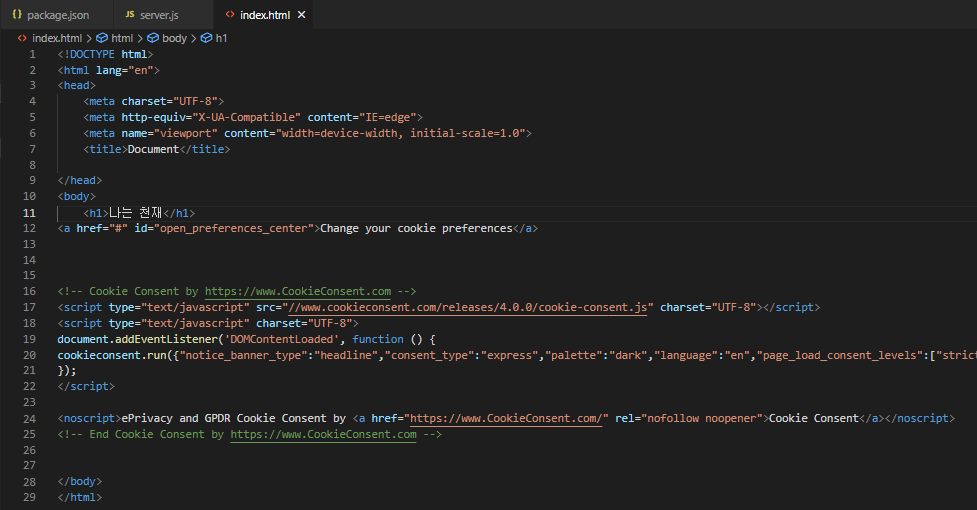Click the "headline" value on line 20
The width and height of the screenshot is (977, 510).
[x=346, y=355]
